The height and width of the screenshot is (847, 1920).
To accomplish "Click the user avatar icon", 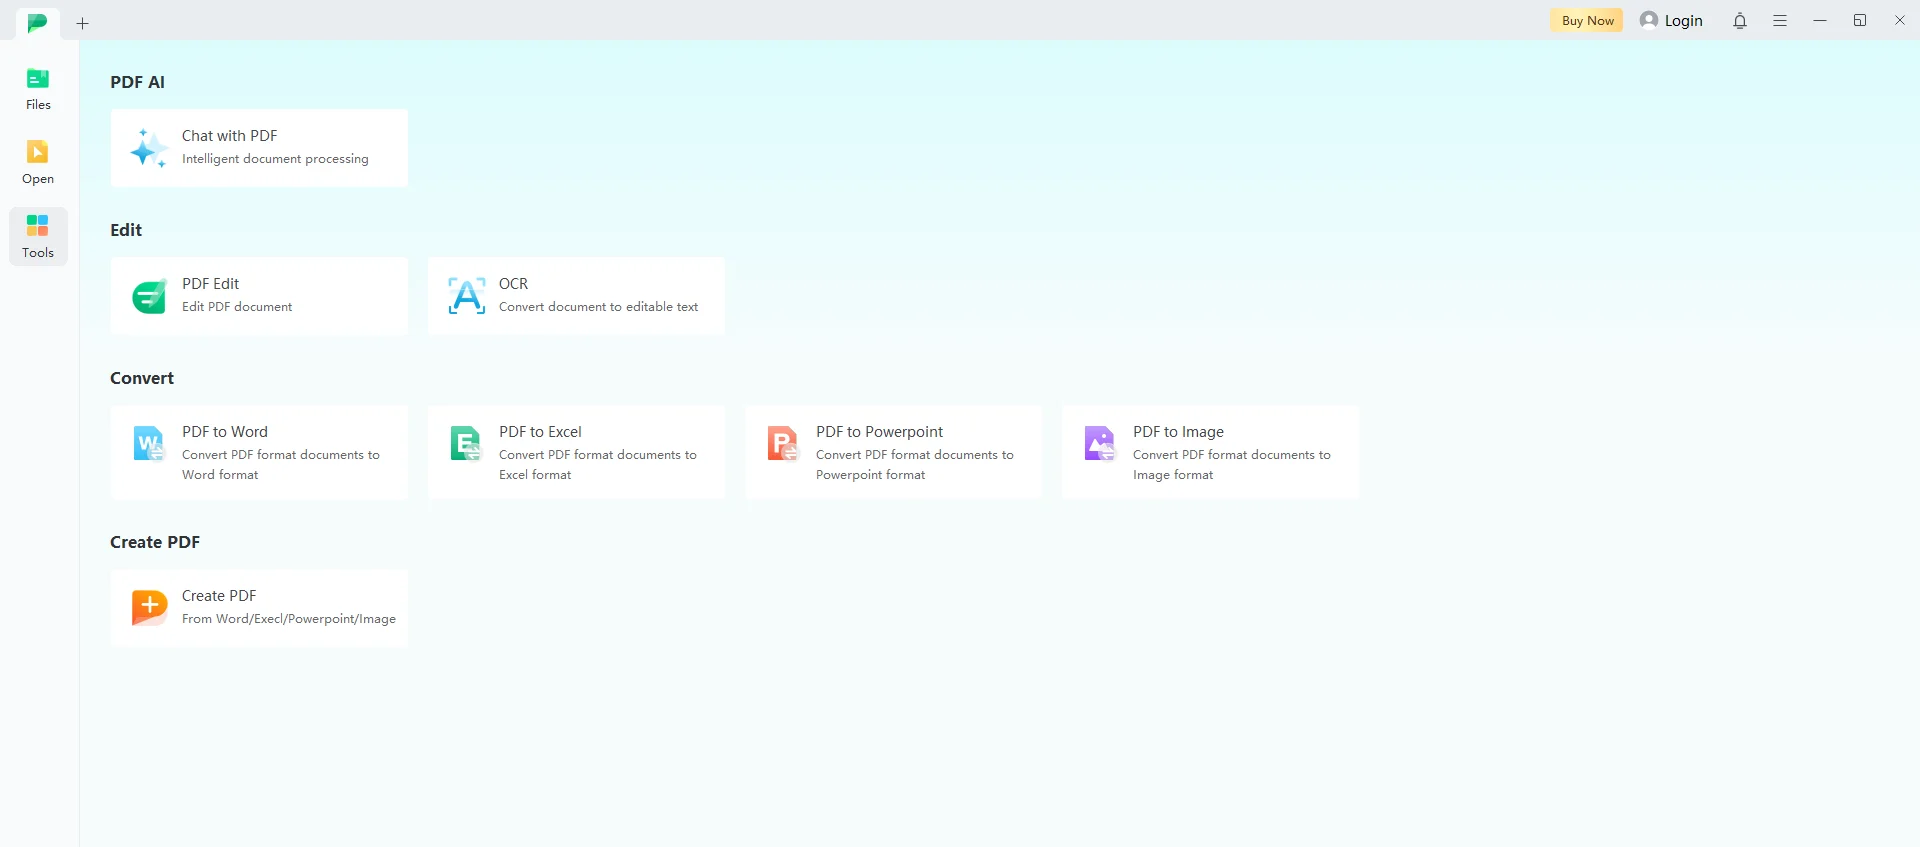I will click(x=1649, y=20).
